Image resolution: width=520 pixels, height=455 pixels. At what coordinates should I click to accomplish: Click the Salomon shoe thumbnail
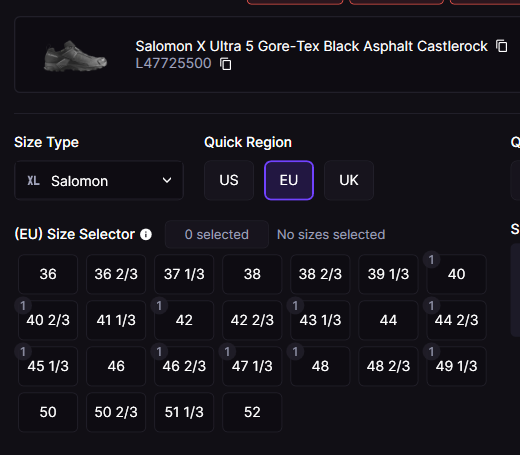76,56
